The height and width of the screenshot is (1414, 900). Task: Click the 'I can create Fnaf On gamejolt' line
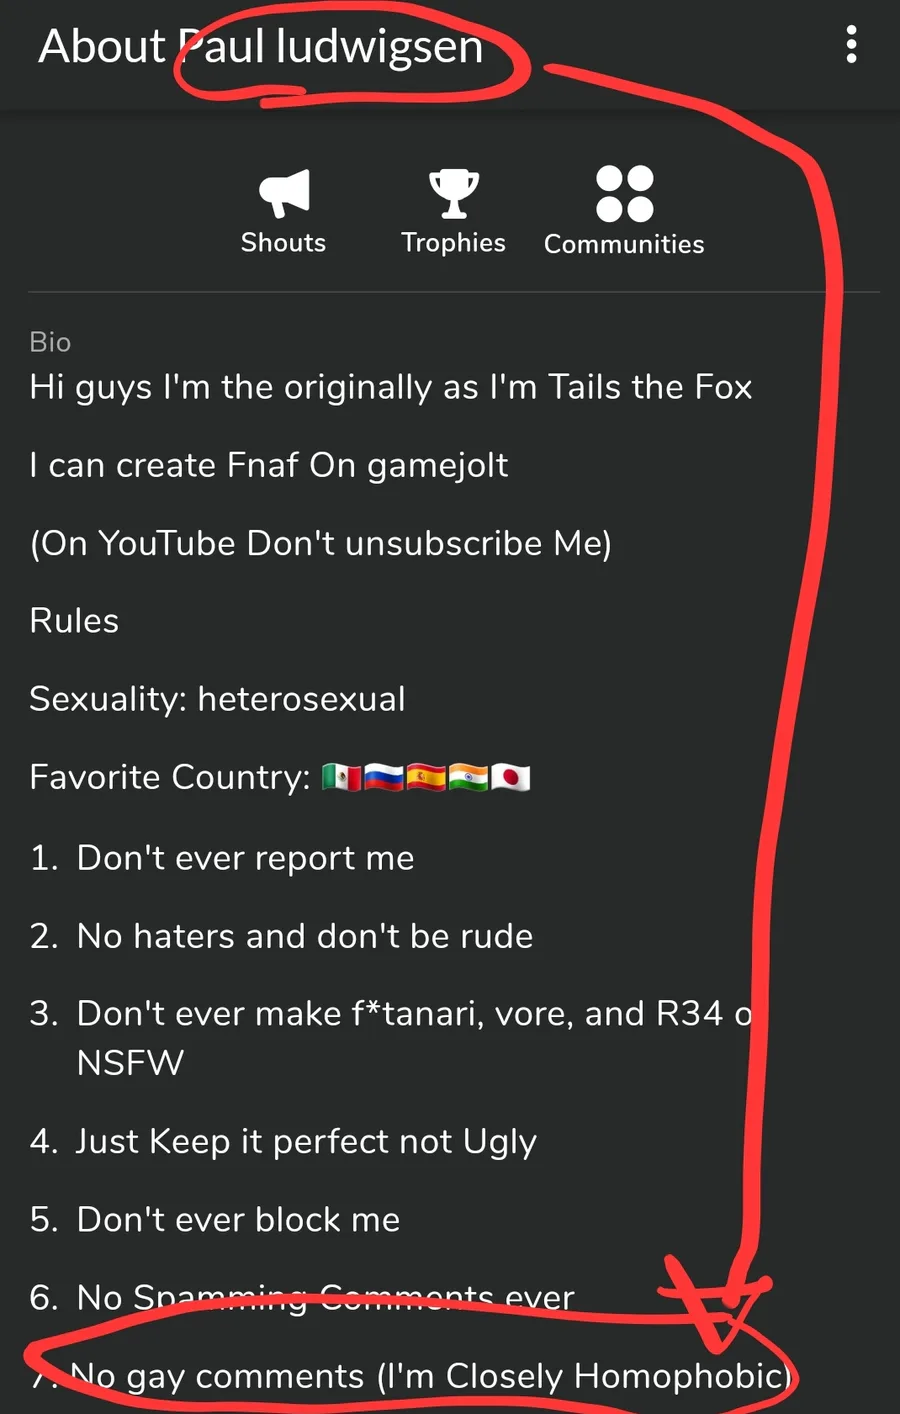(x=269, y=465)
